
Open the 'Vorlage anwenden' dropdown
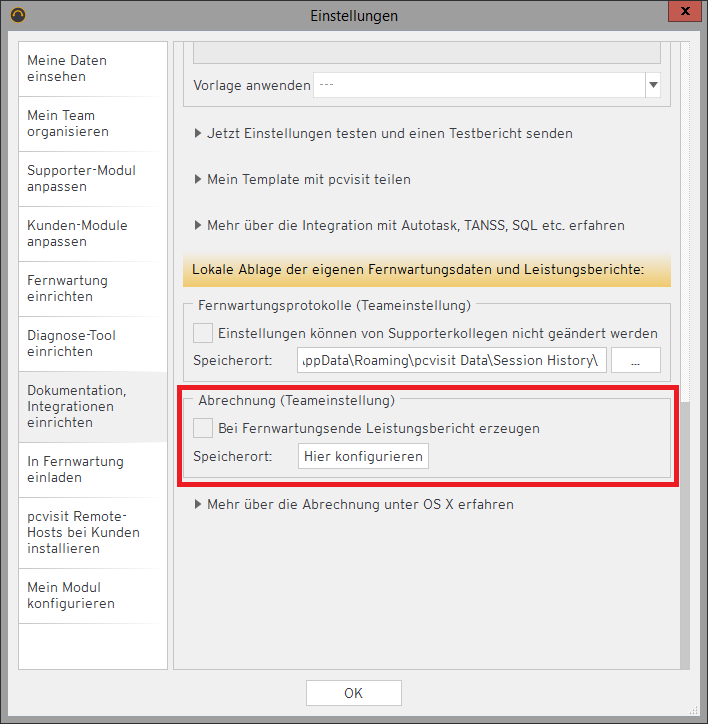point(653,86)
